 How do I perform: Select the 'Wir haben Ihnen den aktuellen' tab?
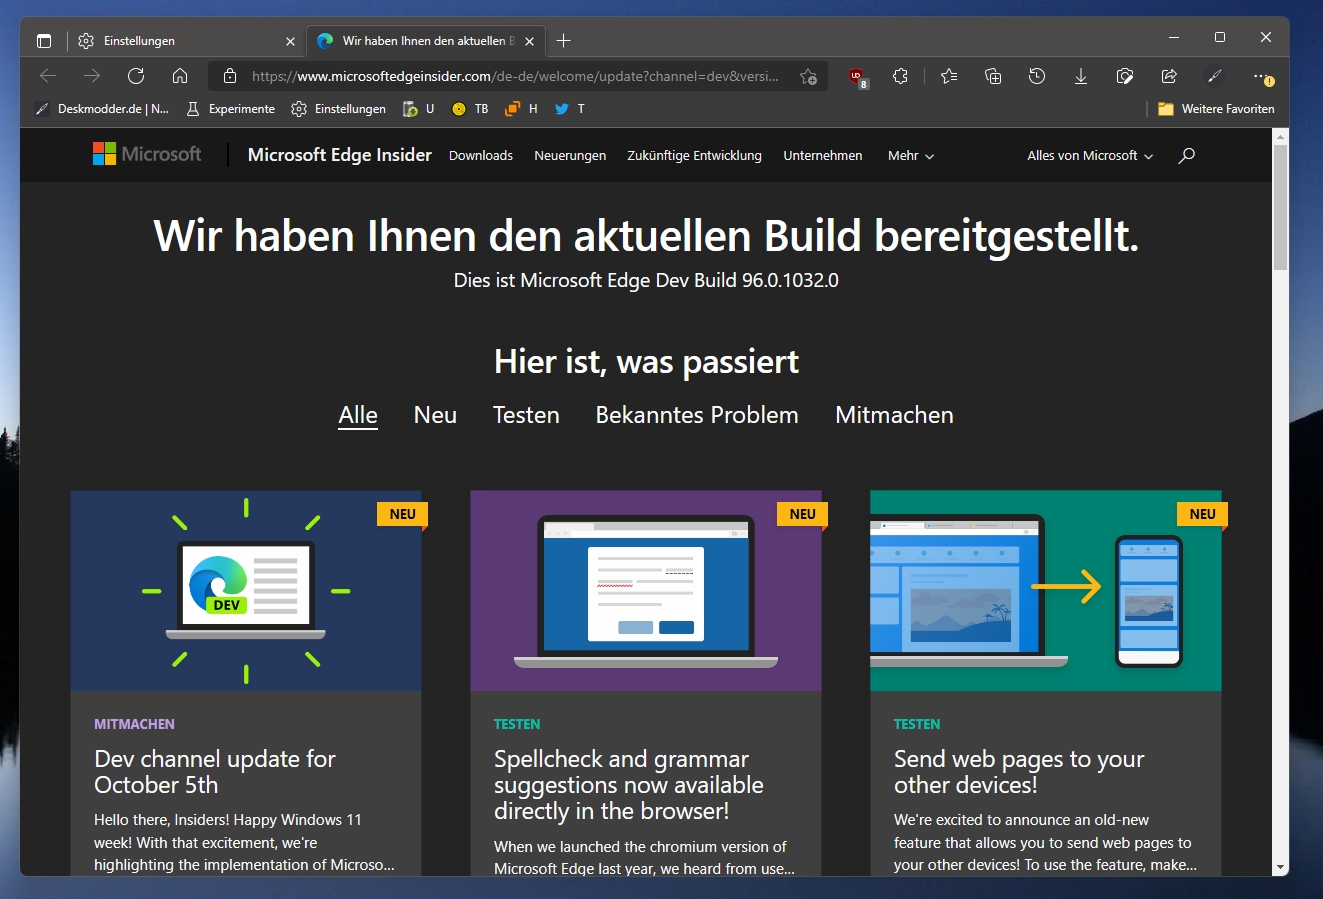(426, 41)
